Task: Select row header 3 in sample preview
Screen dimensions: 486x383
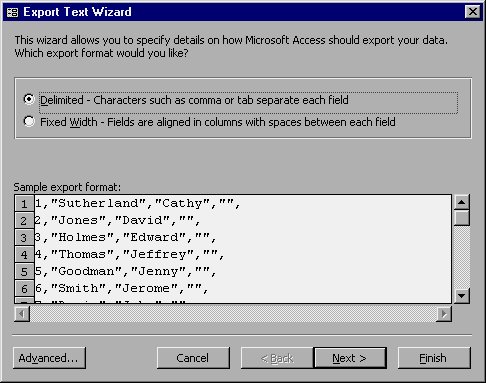Action: tap(24, 238)
